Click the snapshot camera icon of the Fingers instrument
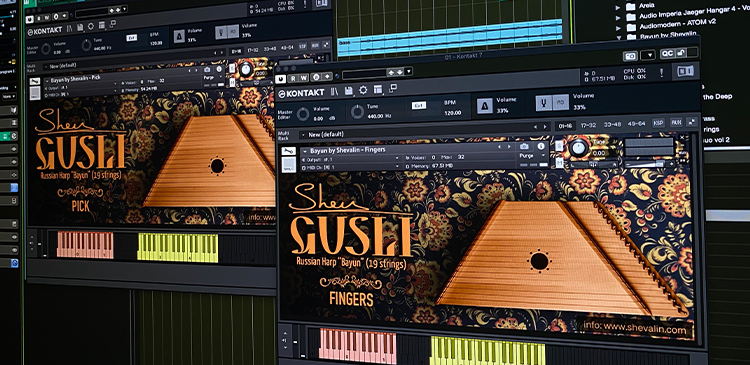Screen dimensions: 750x365 (x=524, y=147)
